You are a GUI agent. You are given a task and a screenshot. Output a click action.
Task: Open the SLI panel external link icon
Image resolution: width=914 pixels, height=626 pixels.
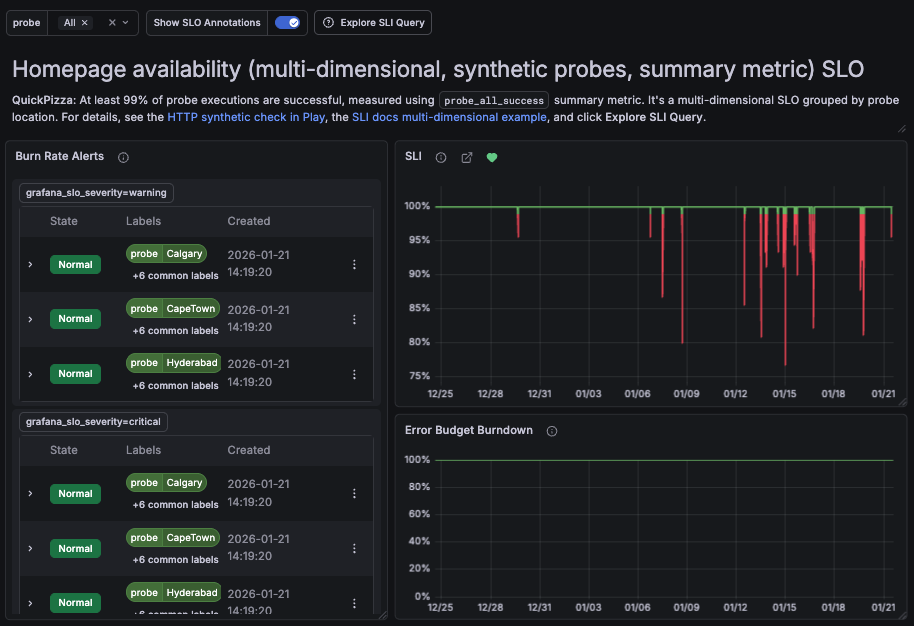coord(466,157)
